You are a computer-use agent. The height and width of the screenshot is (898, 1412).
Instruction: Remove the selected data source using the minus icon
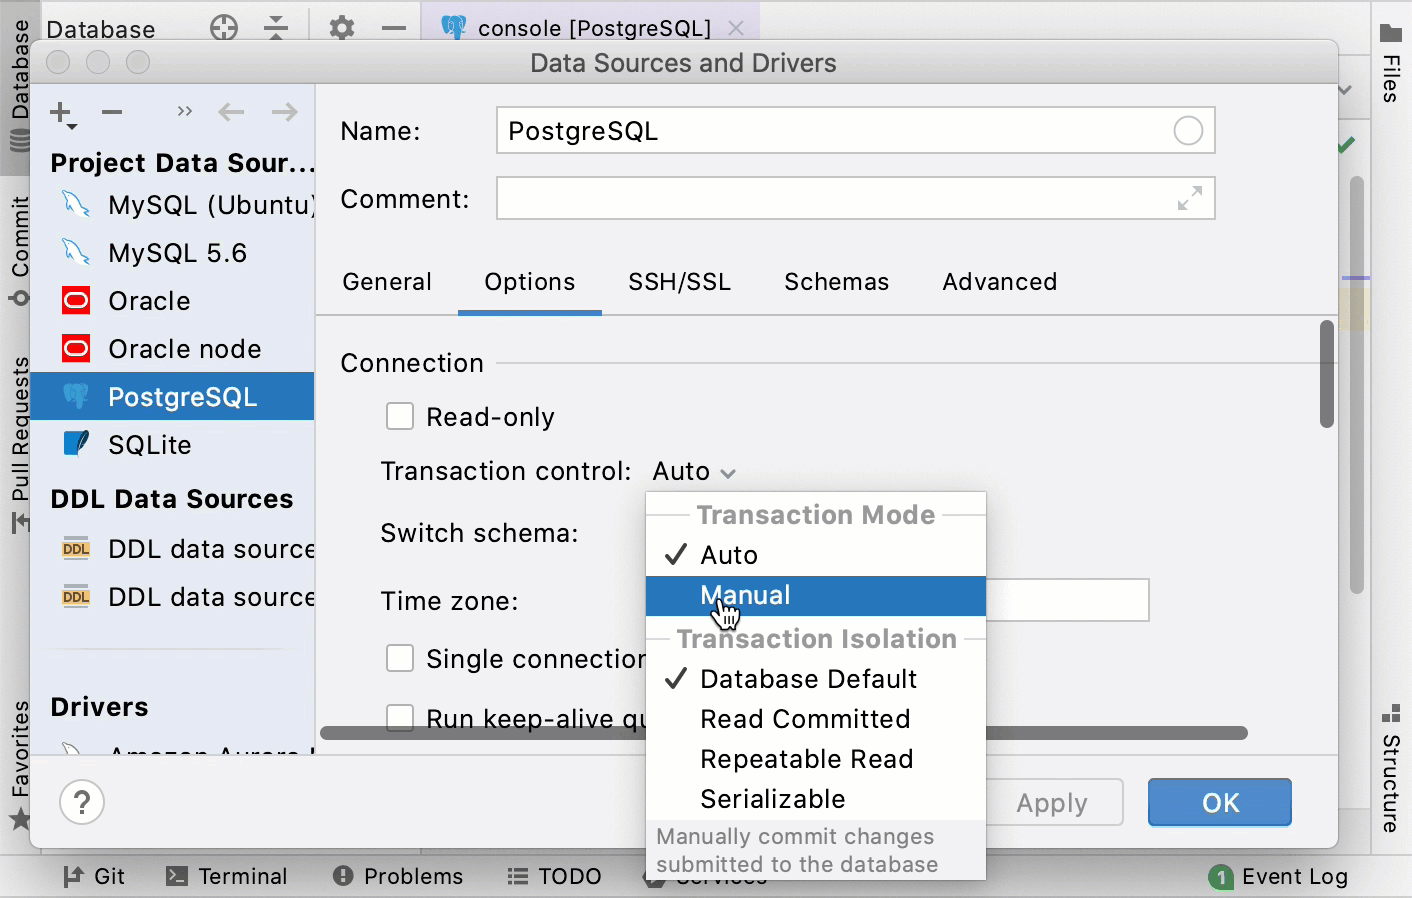pos(111,112)
